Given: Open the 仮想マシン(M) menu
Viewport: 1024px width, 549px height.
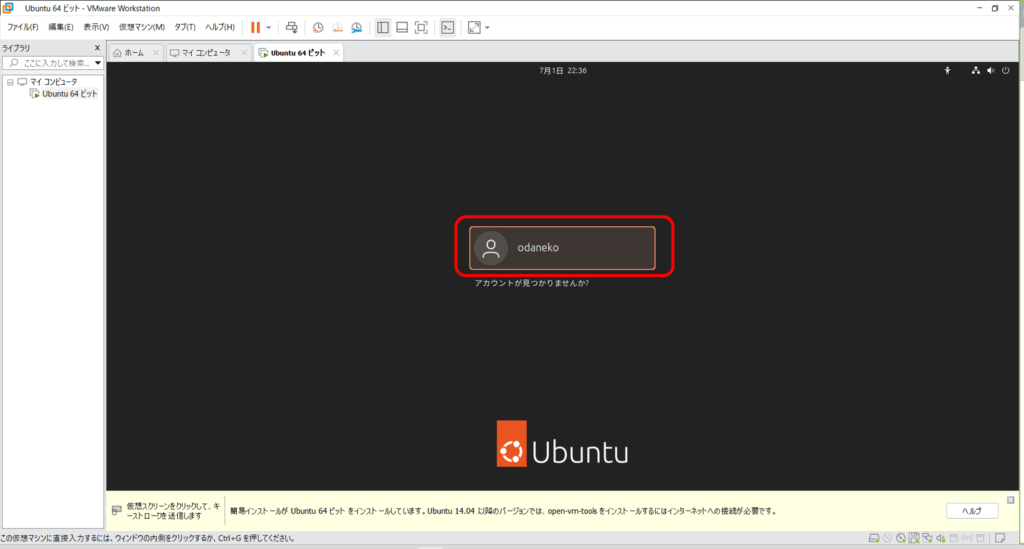Looking at the screenshot, I should point(141,27).
